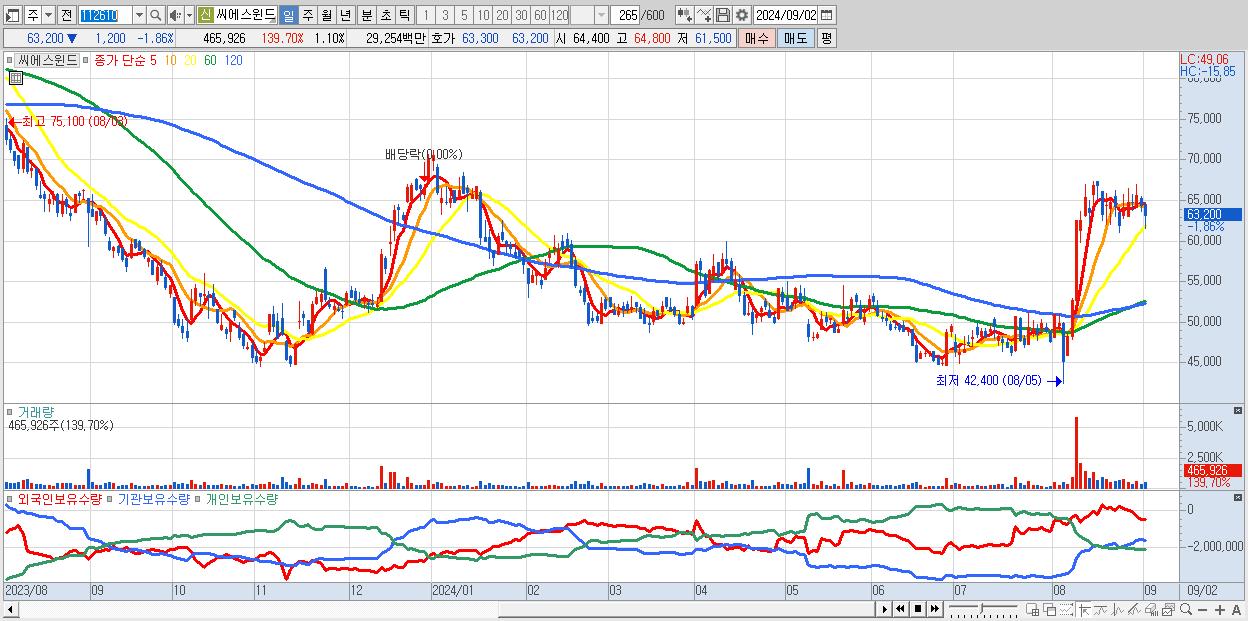
Task: Select second 초 chart period
Action: [x=385, y=15]
